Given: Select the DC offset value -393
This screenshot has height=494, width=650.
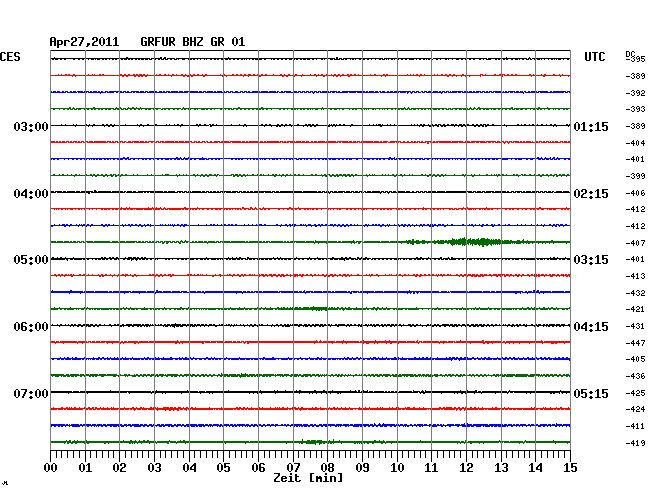Looking at the screenshot, I should [635, 109].
